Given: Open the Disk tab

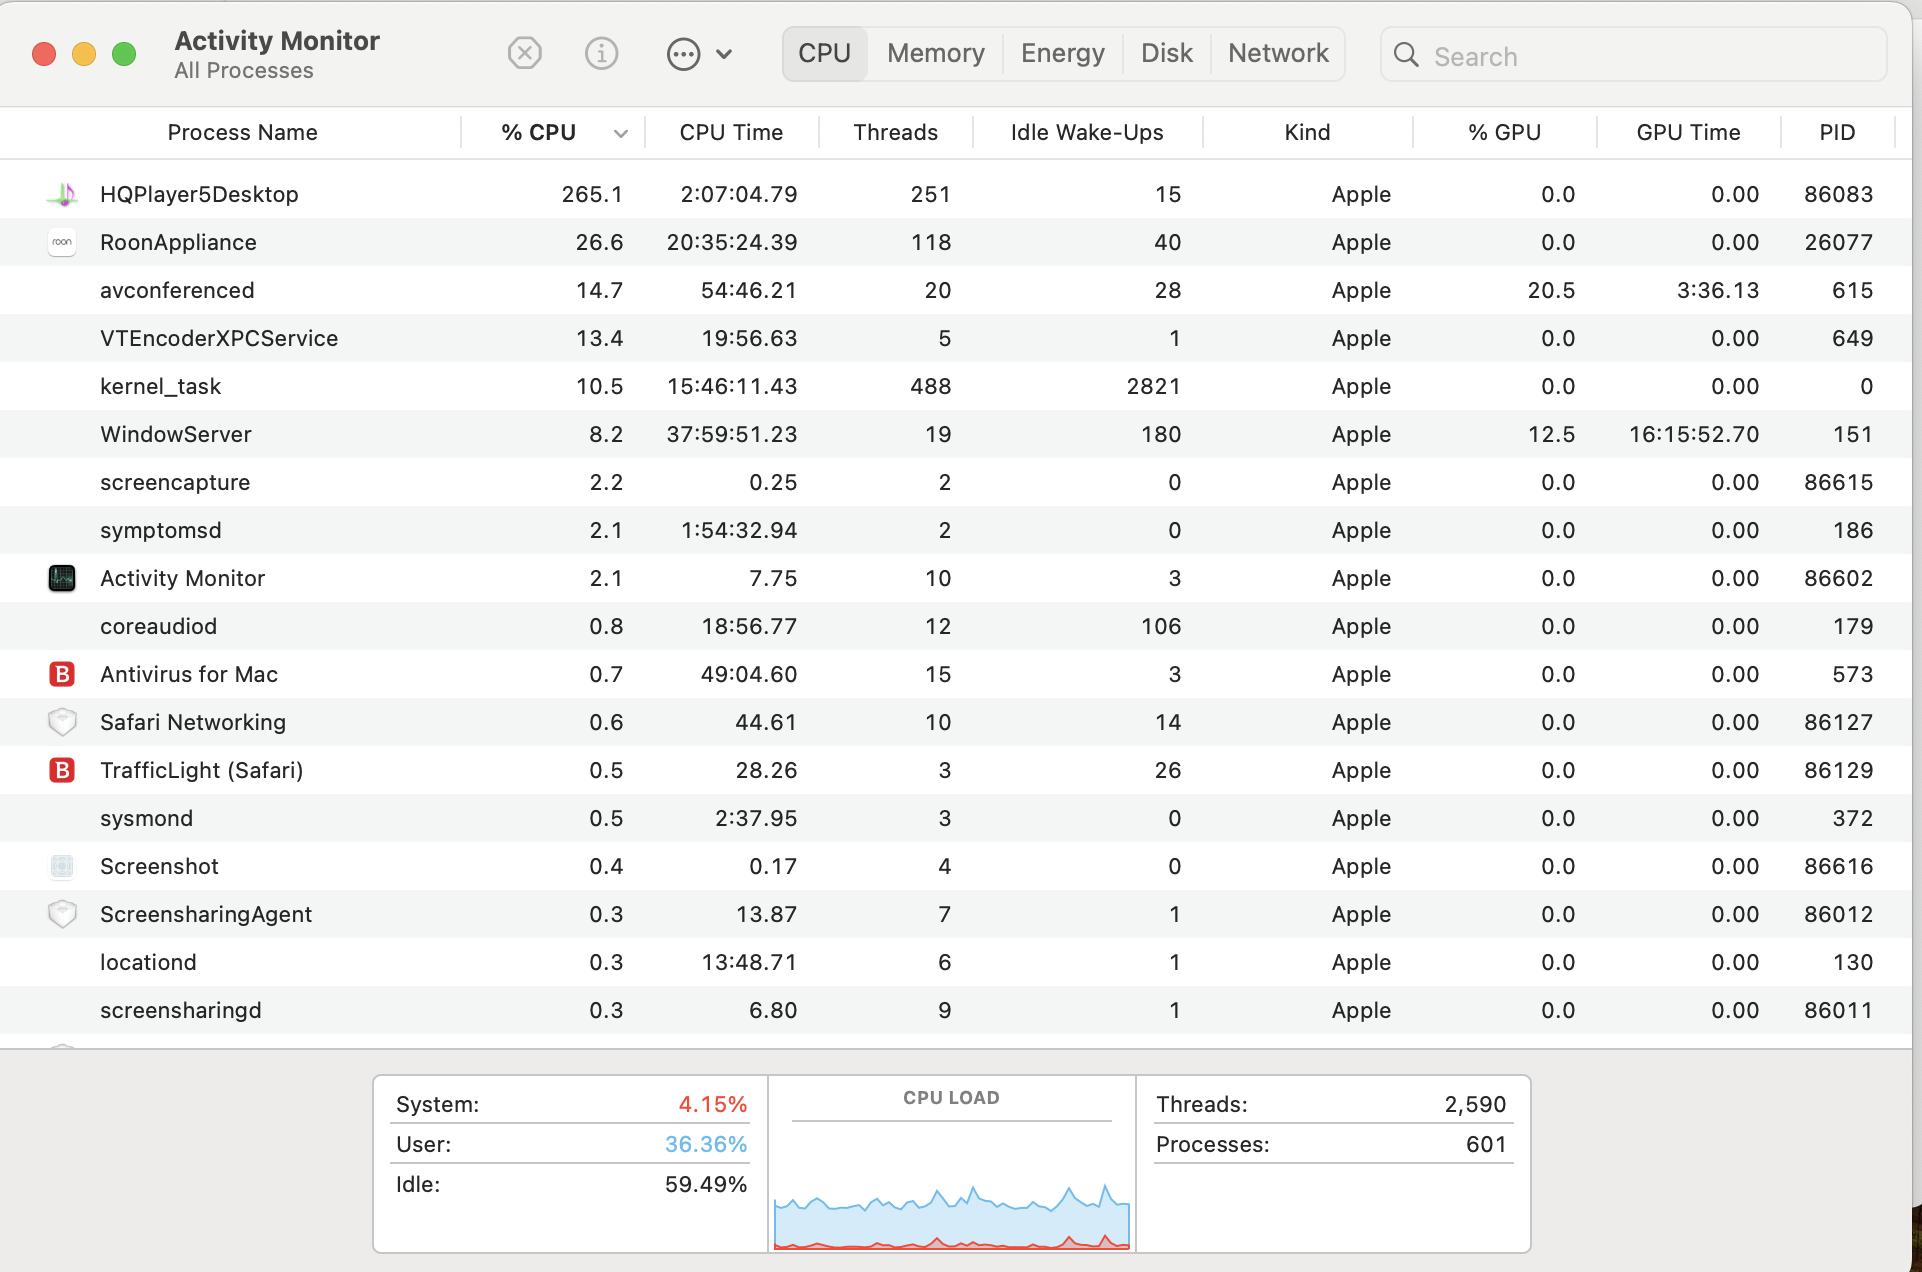Looking at the screenshot, I should pyautogui.click(x=1167, y=53).
